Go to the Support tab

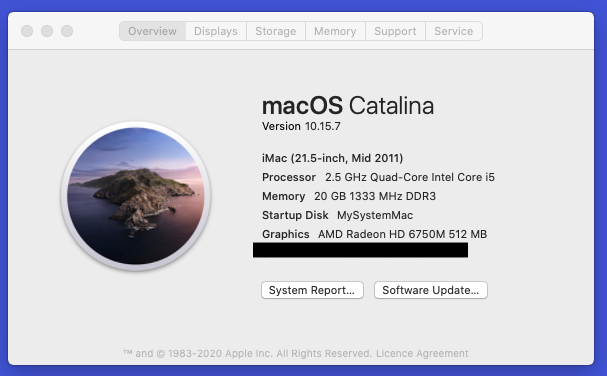(395, 31)
